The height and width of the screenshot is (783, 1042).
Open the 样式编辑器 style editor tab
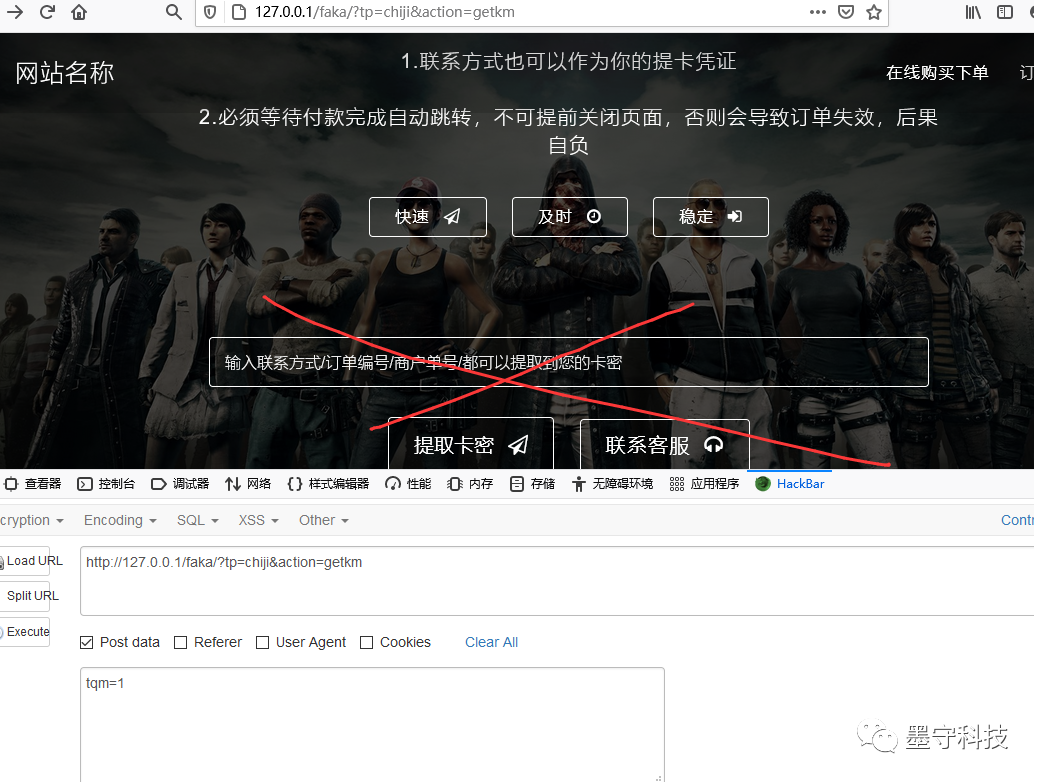[328, 484]
